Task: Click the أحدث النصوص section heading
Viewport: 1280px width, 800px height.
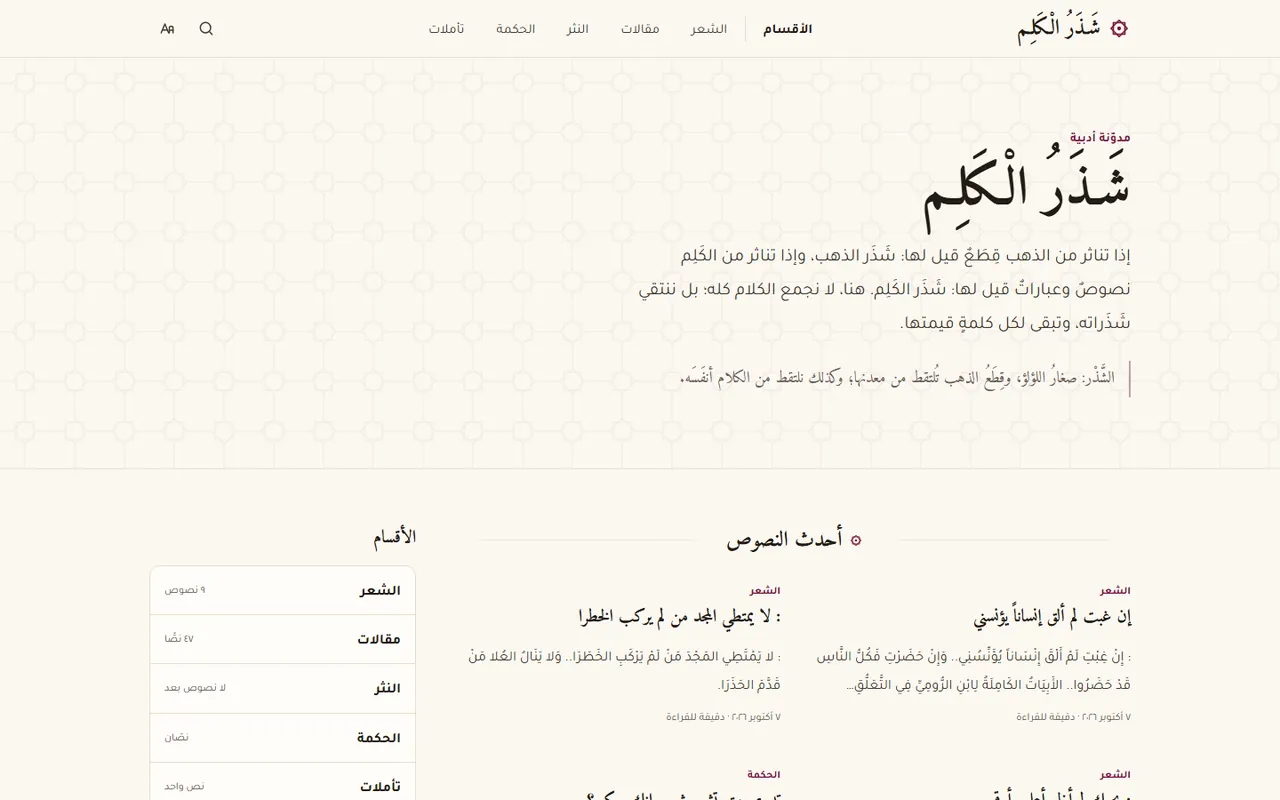Action: pos(785,540)
